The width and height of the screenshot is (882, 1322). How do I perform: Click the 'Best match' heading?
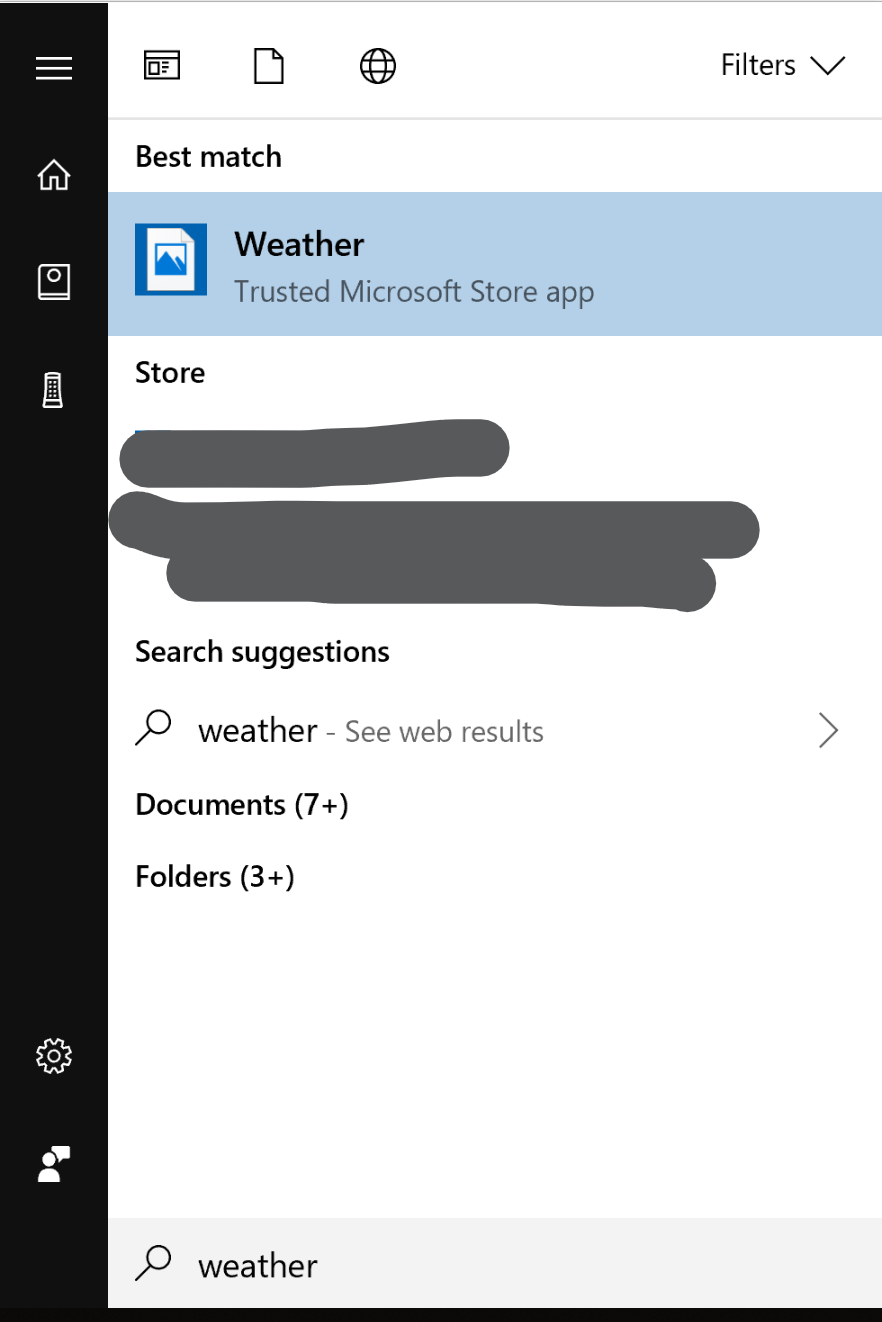click(208, 157)
